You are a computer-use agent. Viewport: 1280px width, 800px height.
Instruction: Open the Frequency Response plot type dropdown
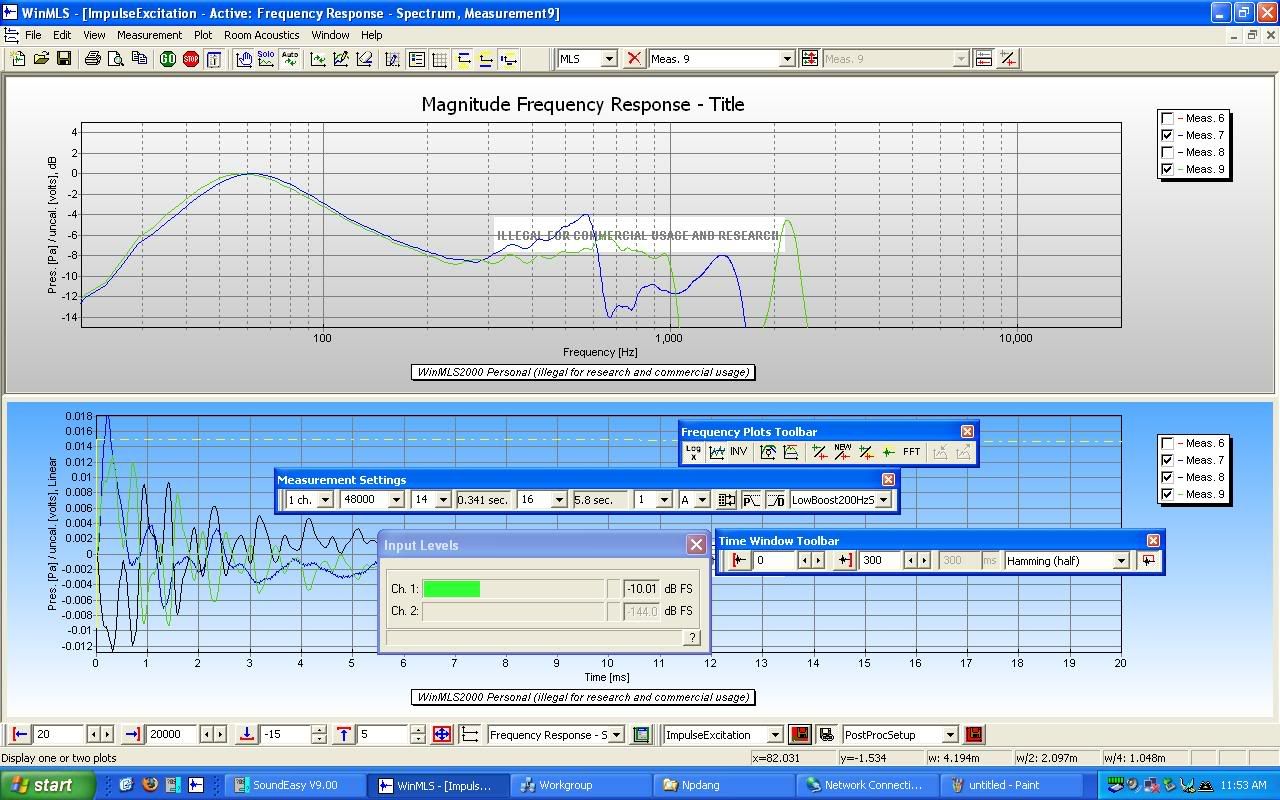click(616, 735)
